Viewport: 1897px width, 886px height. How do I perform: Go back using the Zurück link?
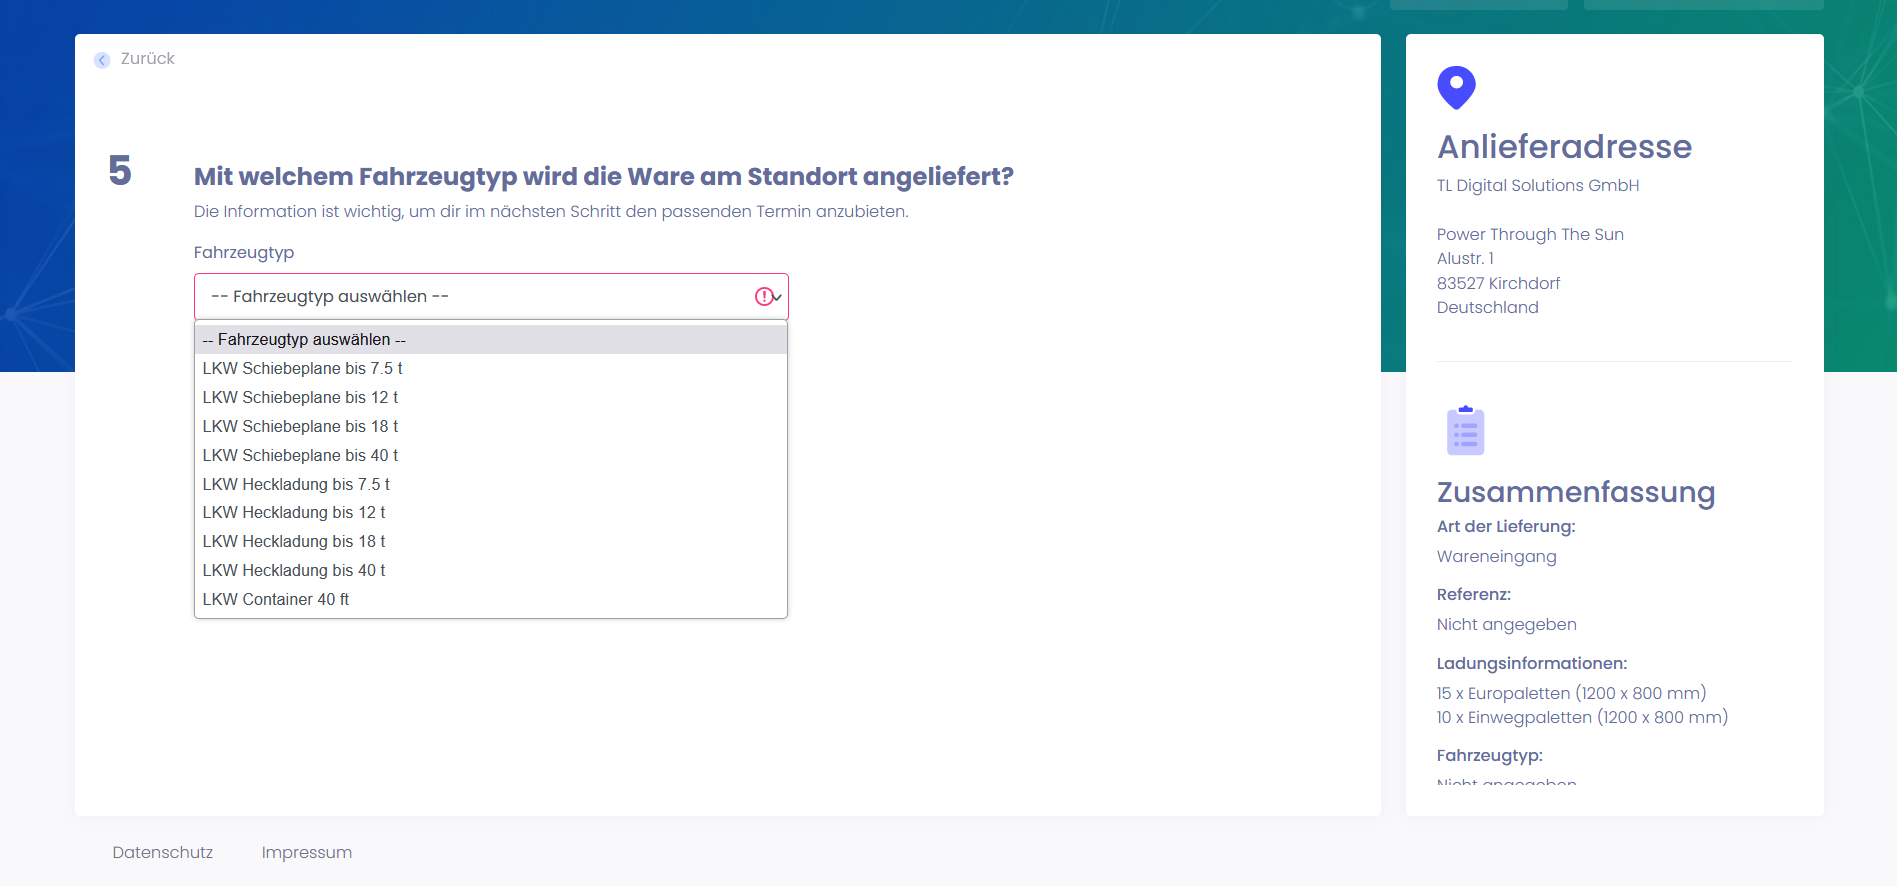pos(147,59)
